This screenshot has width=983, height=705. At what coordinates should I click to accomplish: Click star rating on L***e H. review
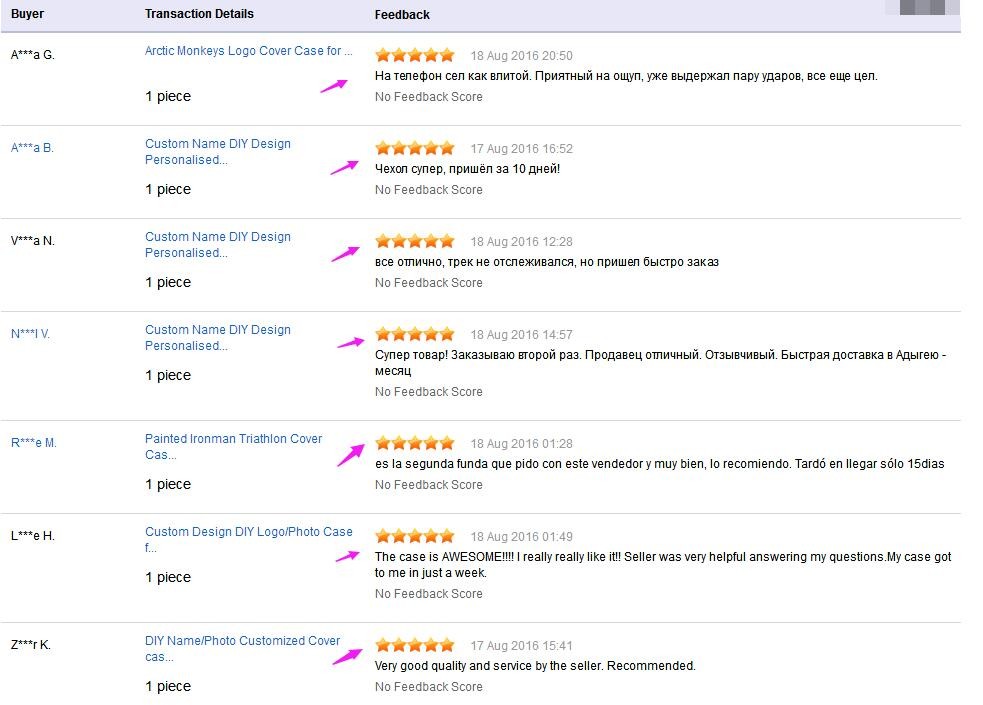[414, 536]
